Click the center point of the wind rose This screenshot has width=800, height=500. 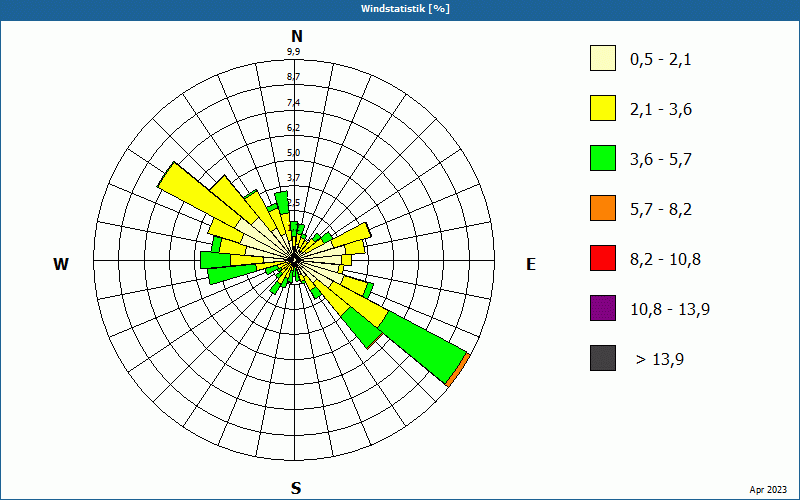(294, 260)
